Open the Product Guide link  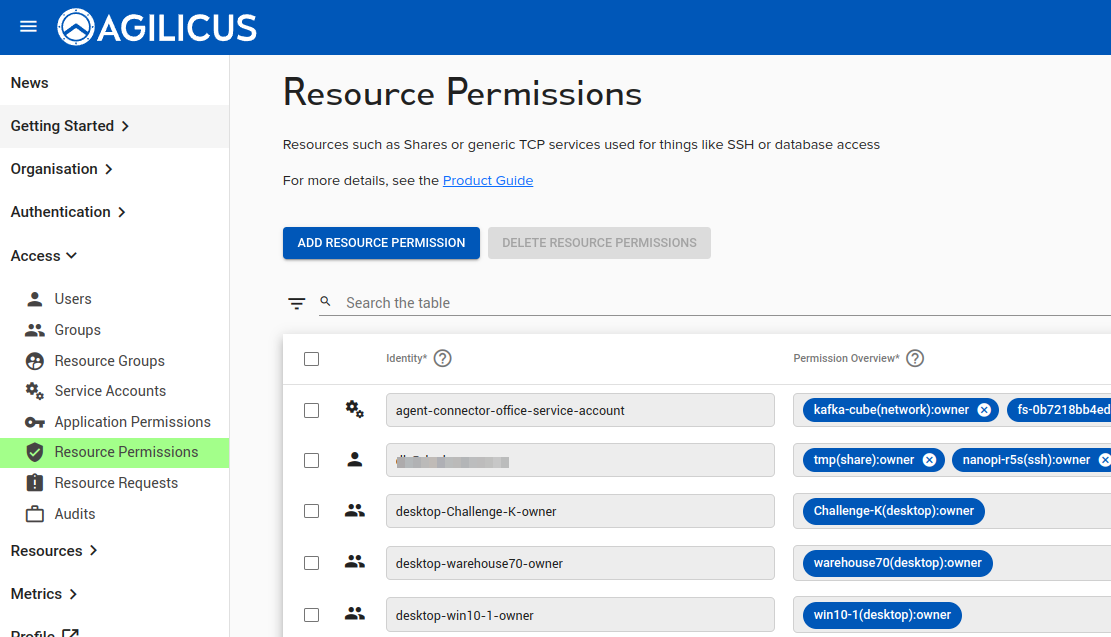click(x=488, y=181)
